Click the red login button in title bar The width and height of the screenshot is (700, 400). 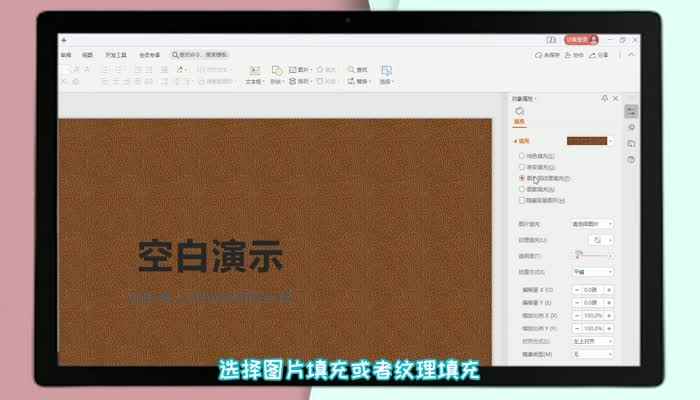coord(581,40)
